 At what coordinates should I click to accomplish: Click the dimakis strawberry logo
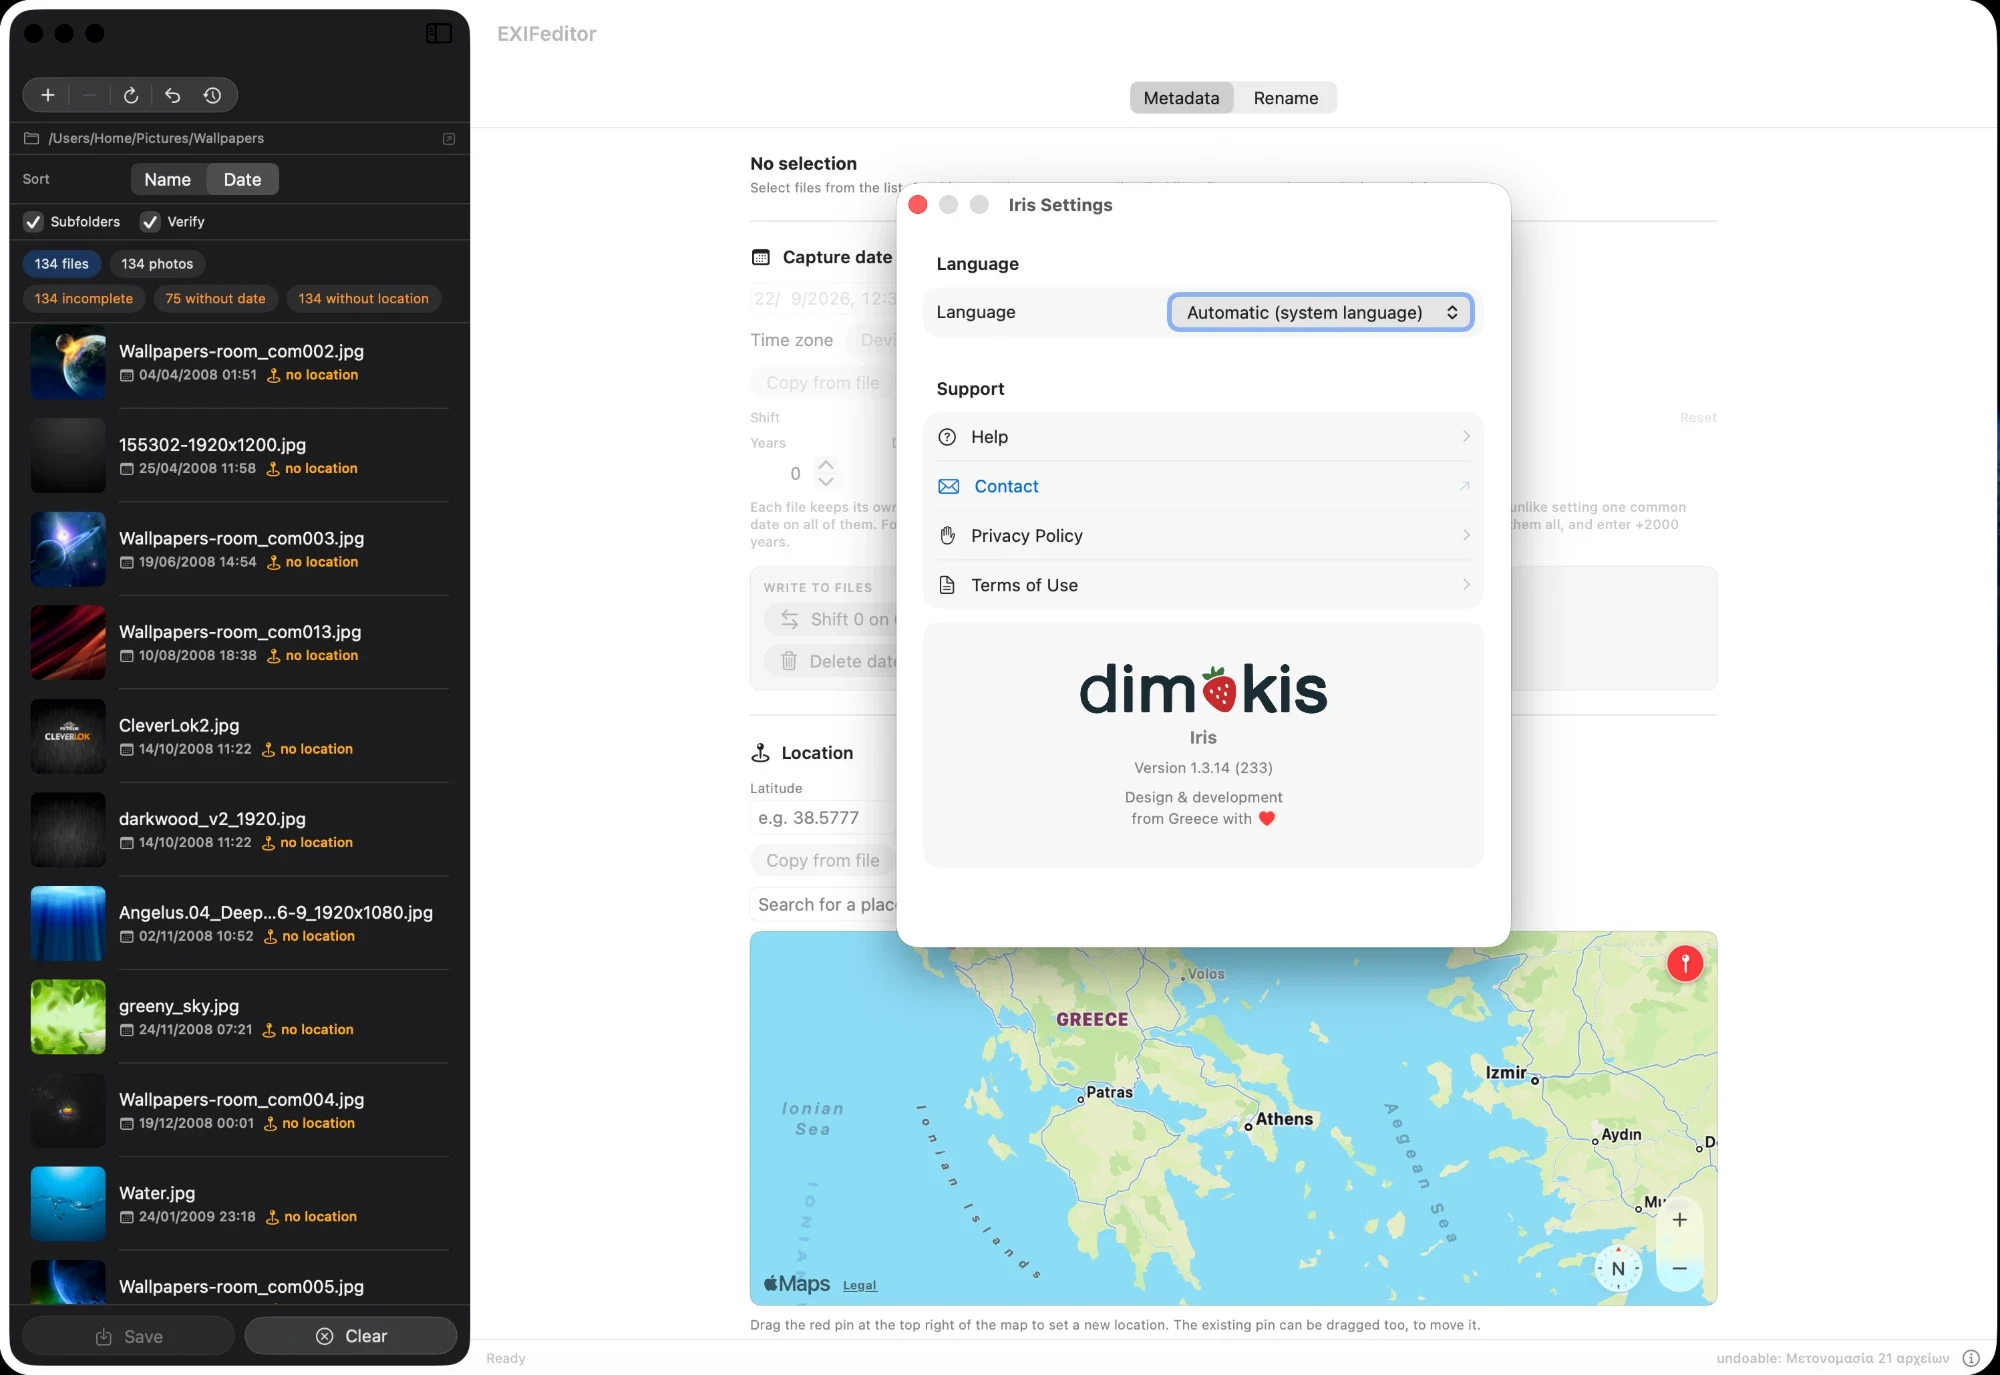coord(1203,689)
